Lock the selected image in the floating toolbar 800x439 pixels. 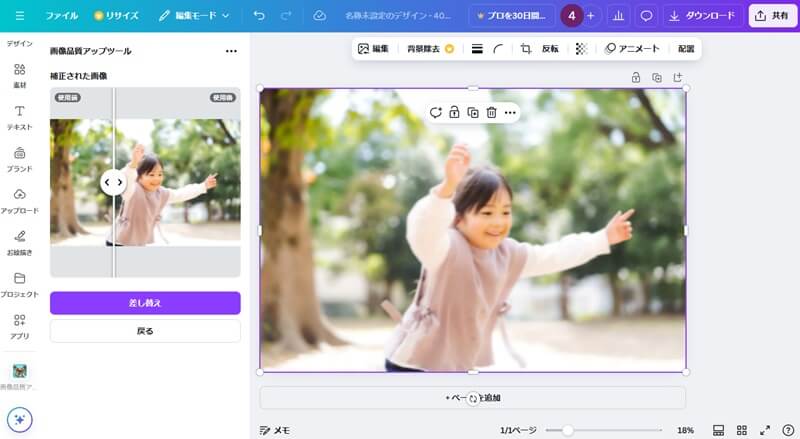click(x=454, y=113)
